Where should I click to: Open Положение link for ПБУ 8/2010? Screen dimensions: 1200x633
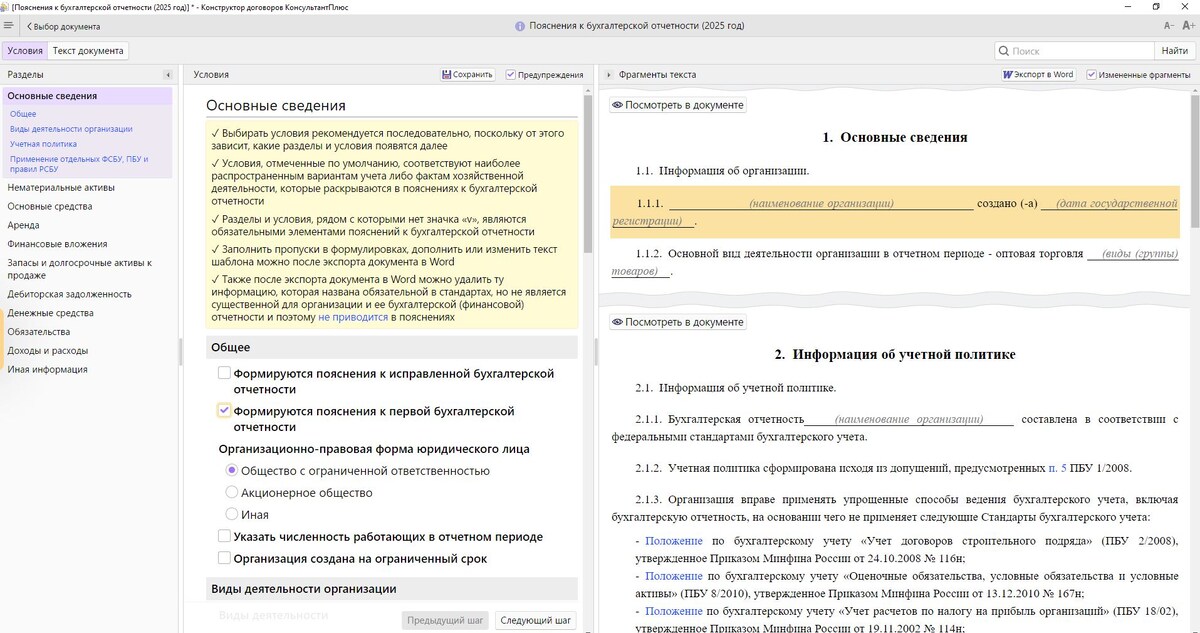point(673,577)
